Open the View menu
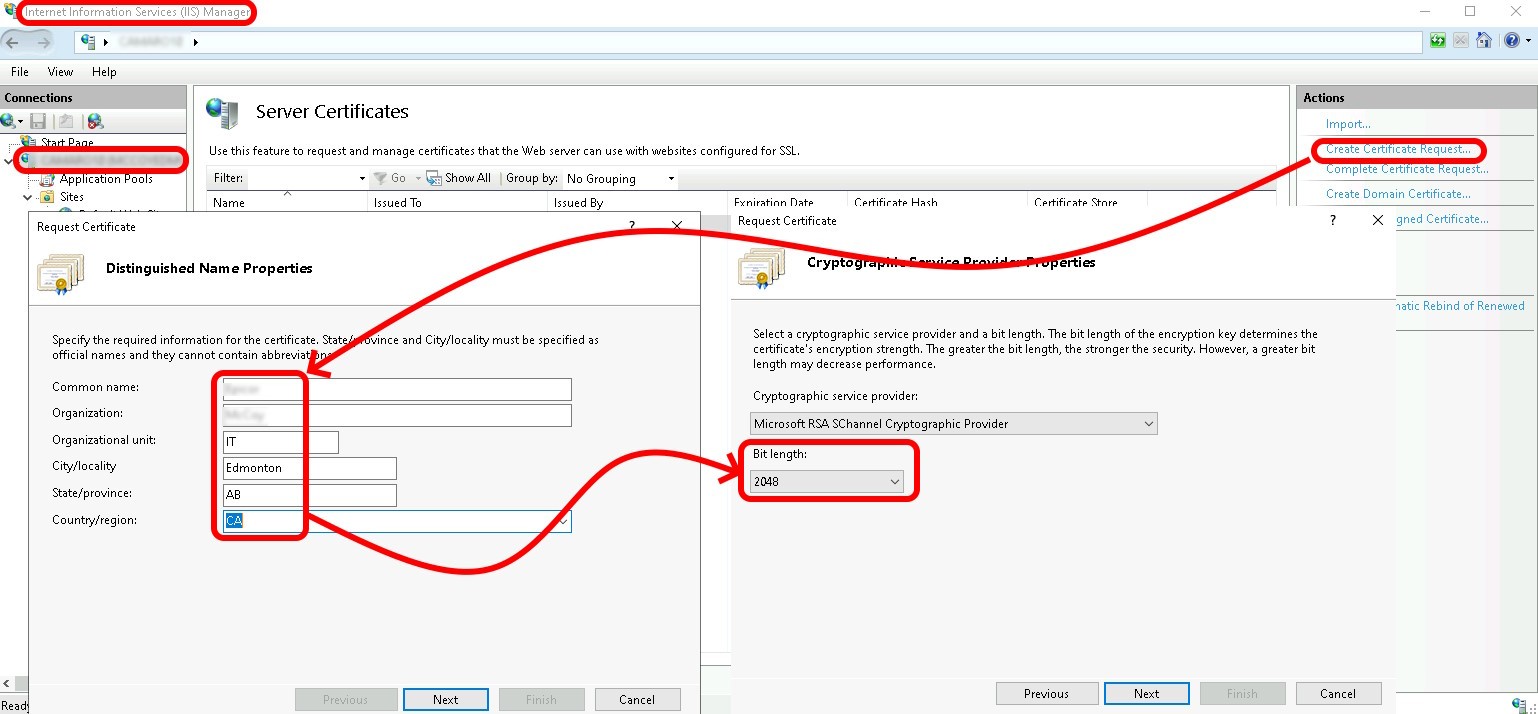This screenshot has height=714, width=1538. tap(59, 71)
